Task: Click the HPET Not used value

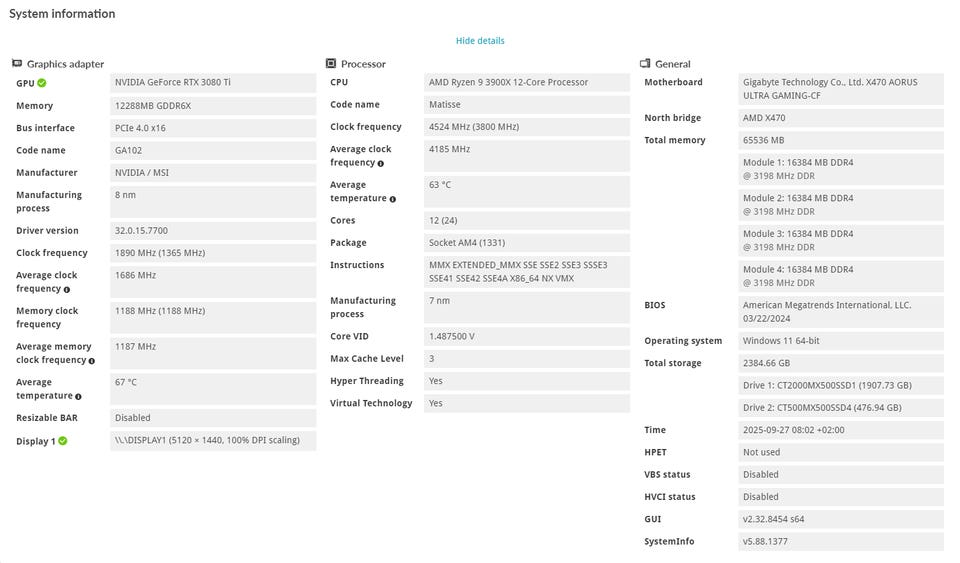Action: tap(841, 452)
